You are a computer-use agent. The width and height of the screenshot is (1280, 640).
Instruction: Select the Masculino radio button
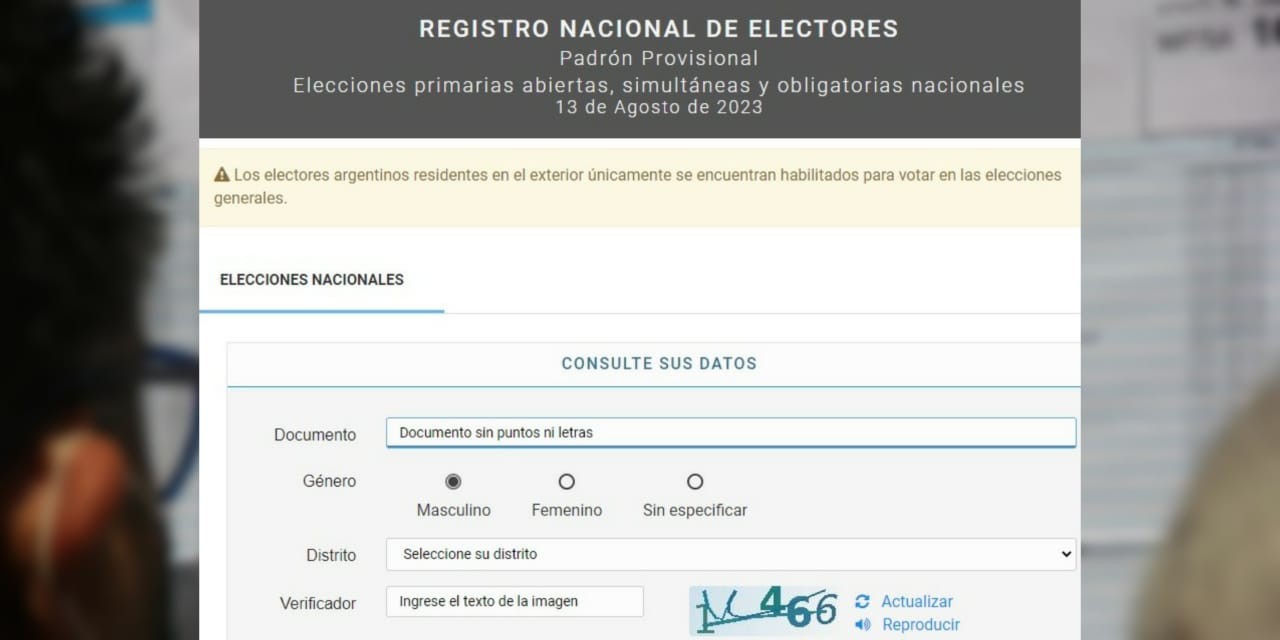coord(452,481)
